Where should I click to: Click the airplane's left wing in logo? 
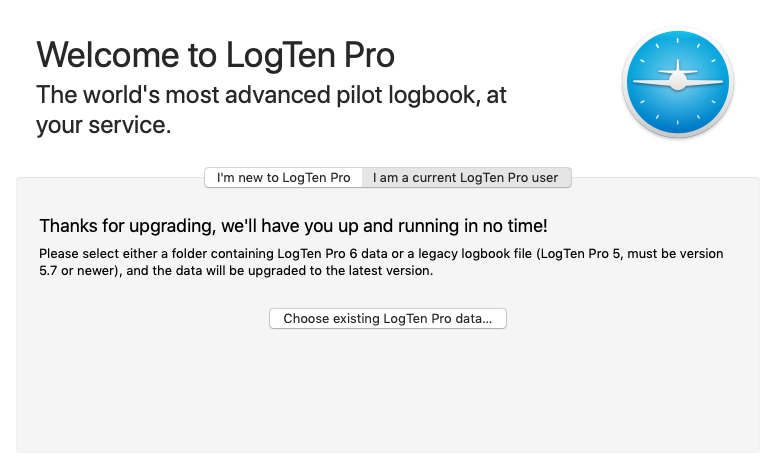651,82
